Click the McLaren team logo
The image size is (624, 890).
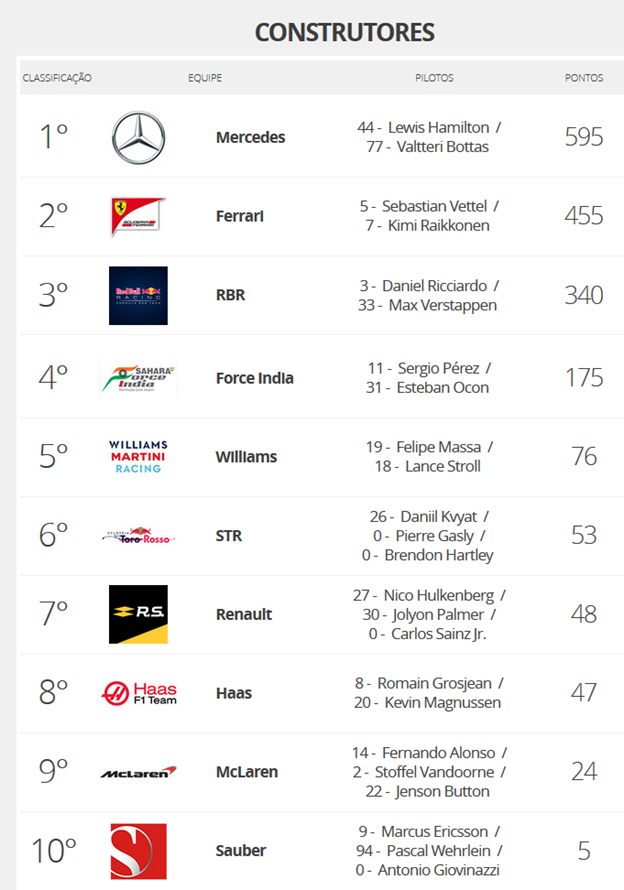[138, 772]
